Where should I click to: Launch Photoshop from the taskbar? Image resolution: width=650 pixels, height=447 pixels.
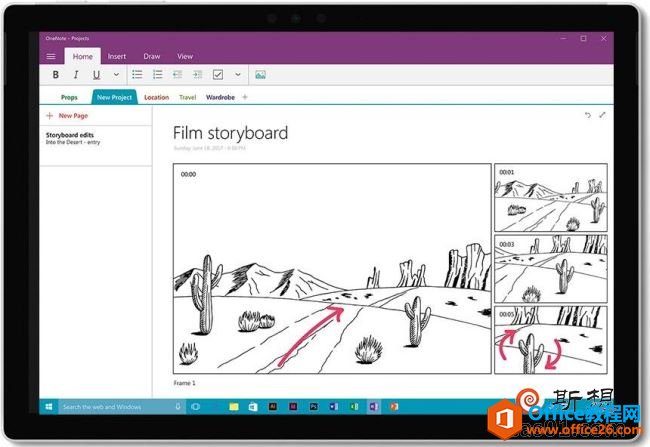coord(314,407)
